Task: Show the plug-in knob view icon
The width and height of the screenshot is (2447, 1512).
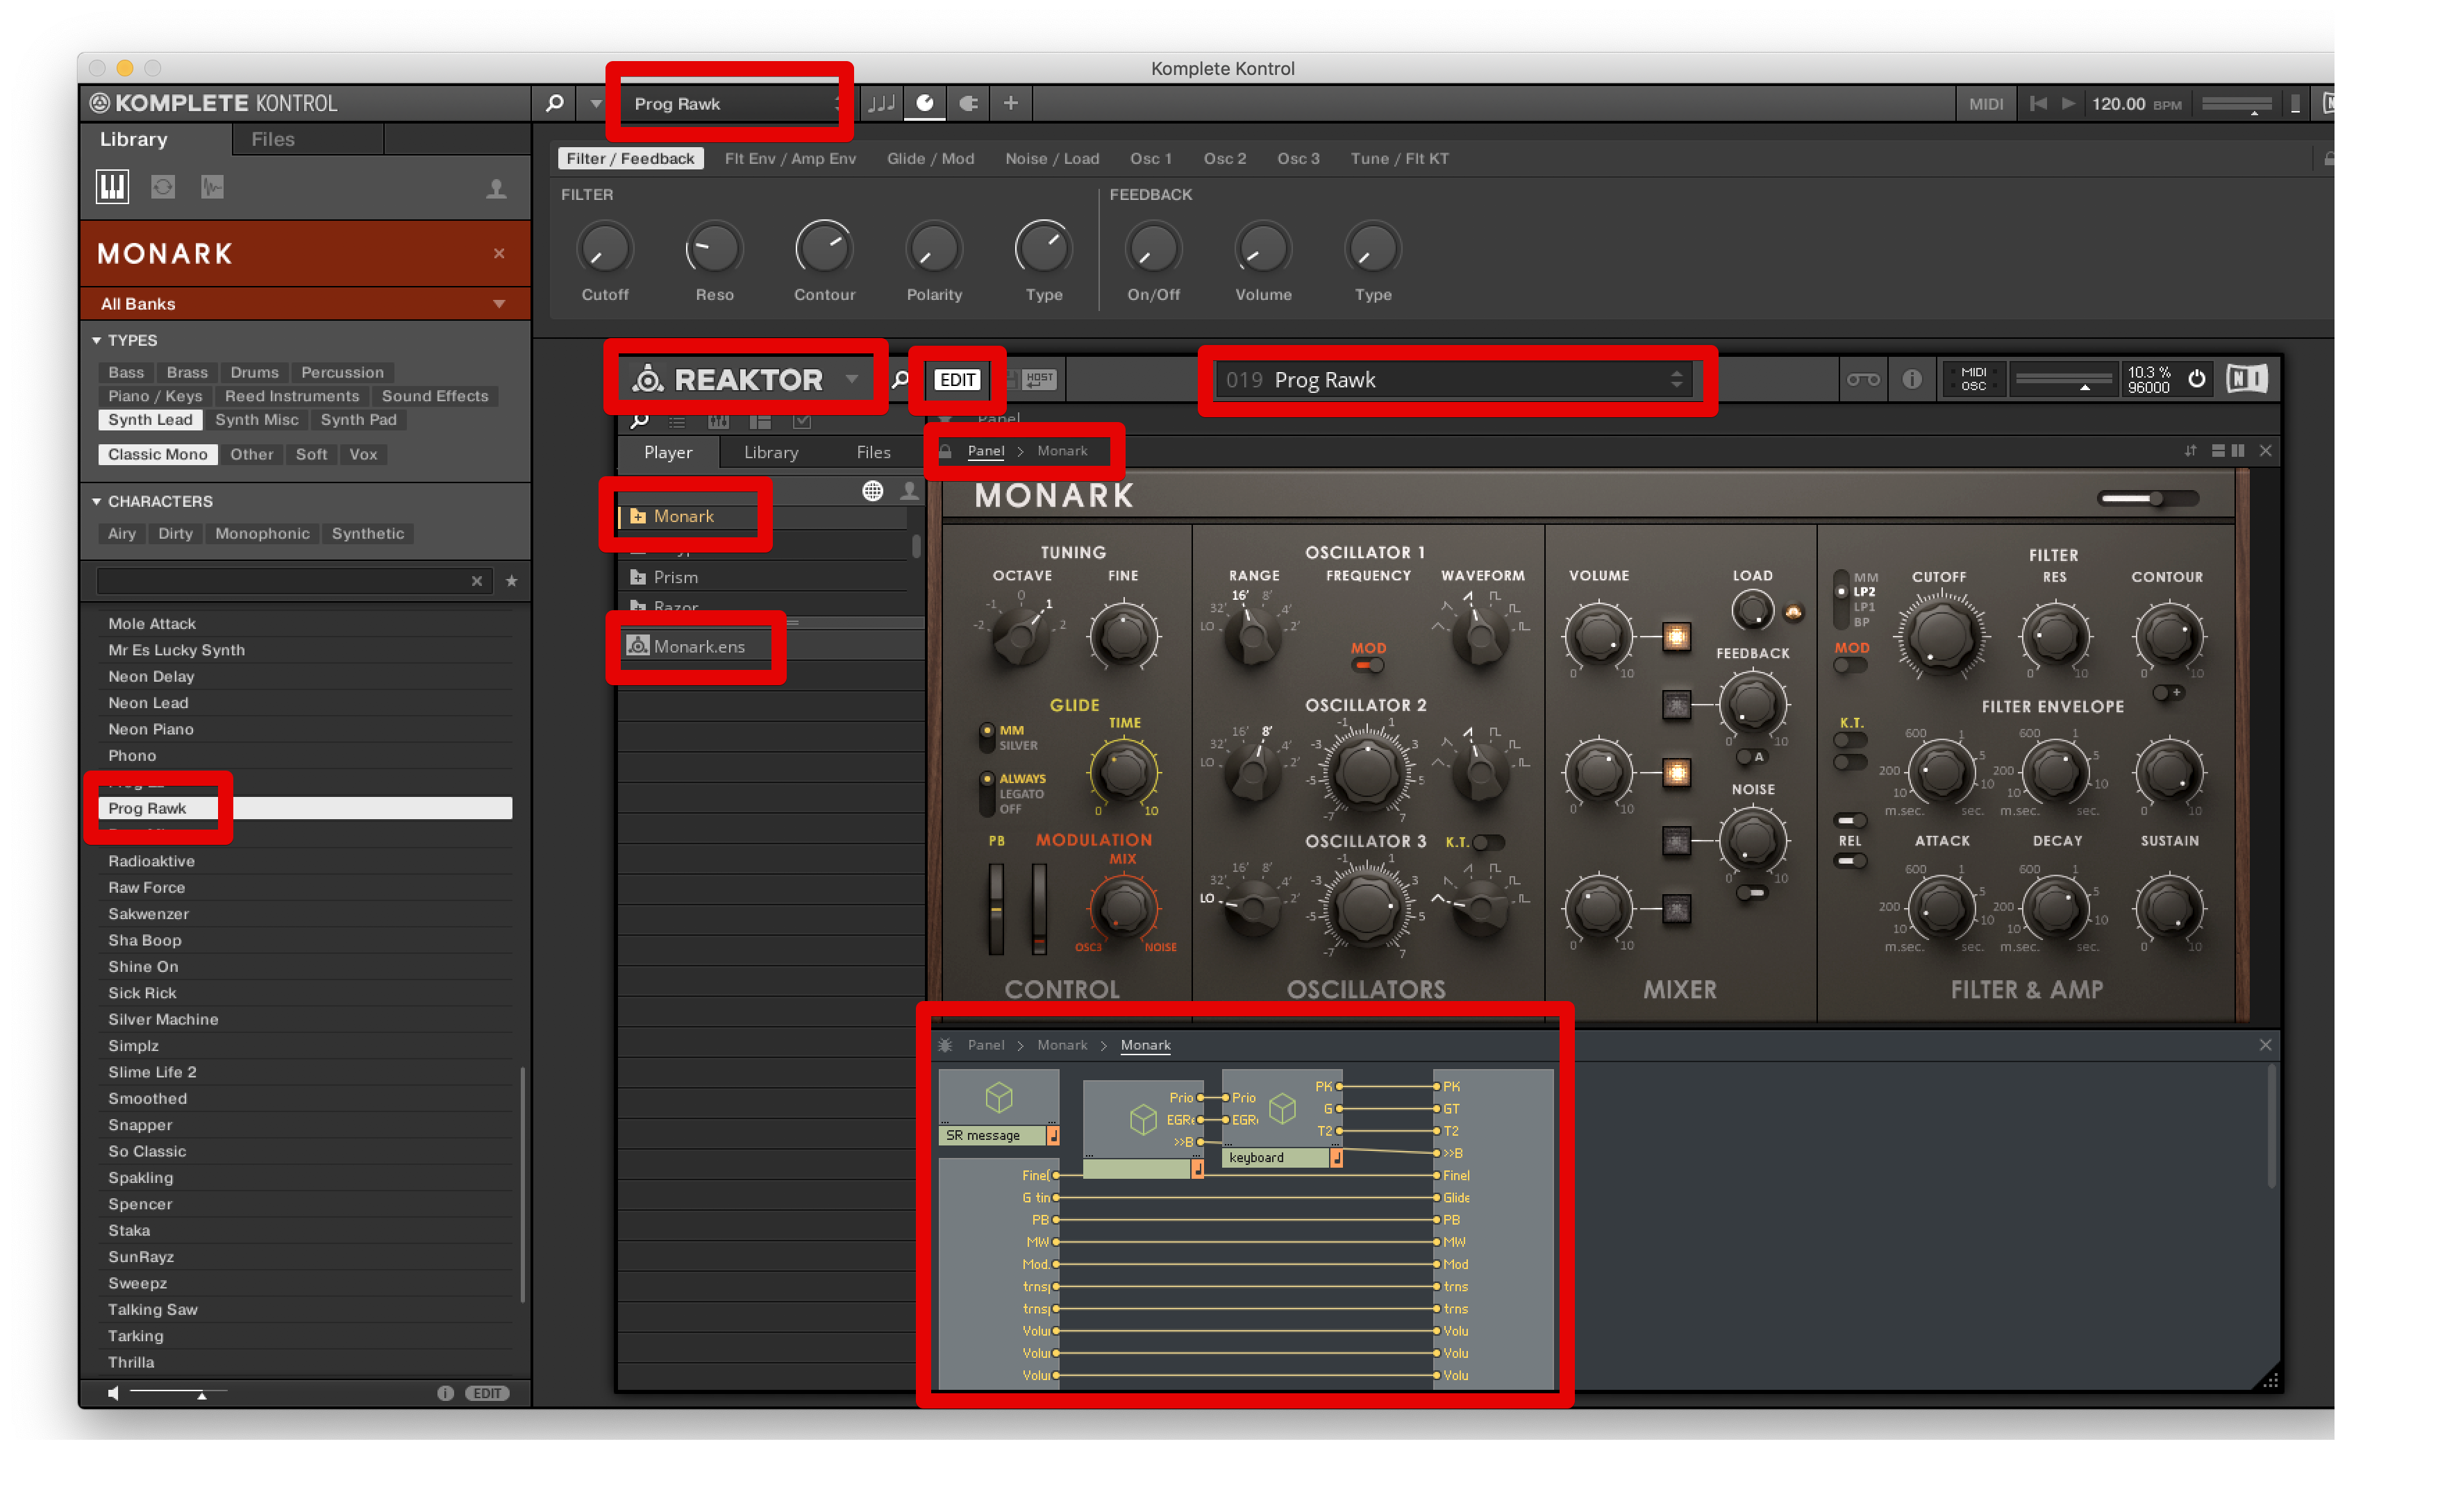Action: (925, 103)
